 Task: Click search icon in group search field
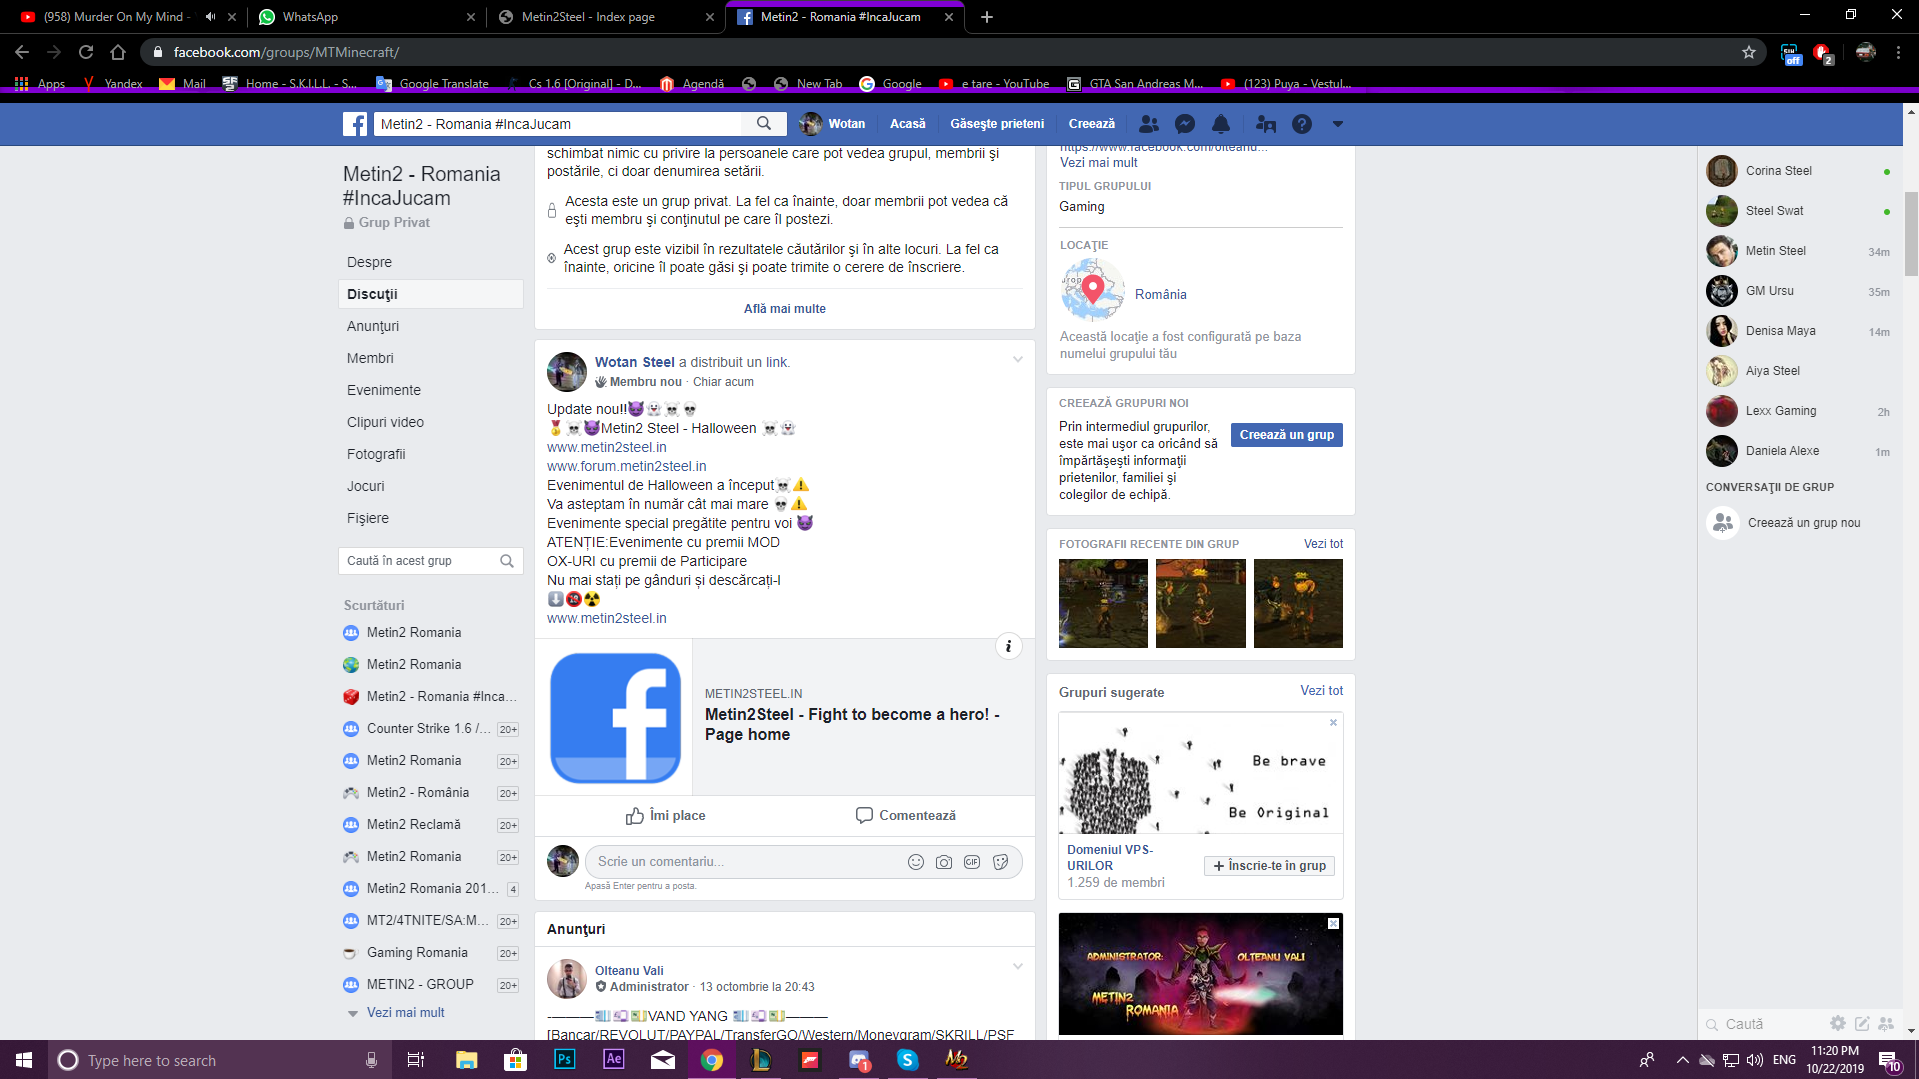coord(507,561)
